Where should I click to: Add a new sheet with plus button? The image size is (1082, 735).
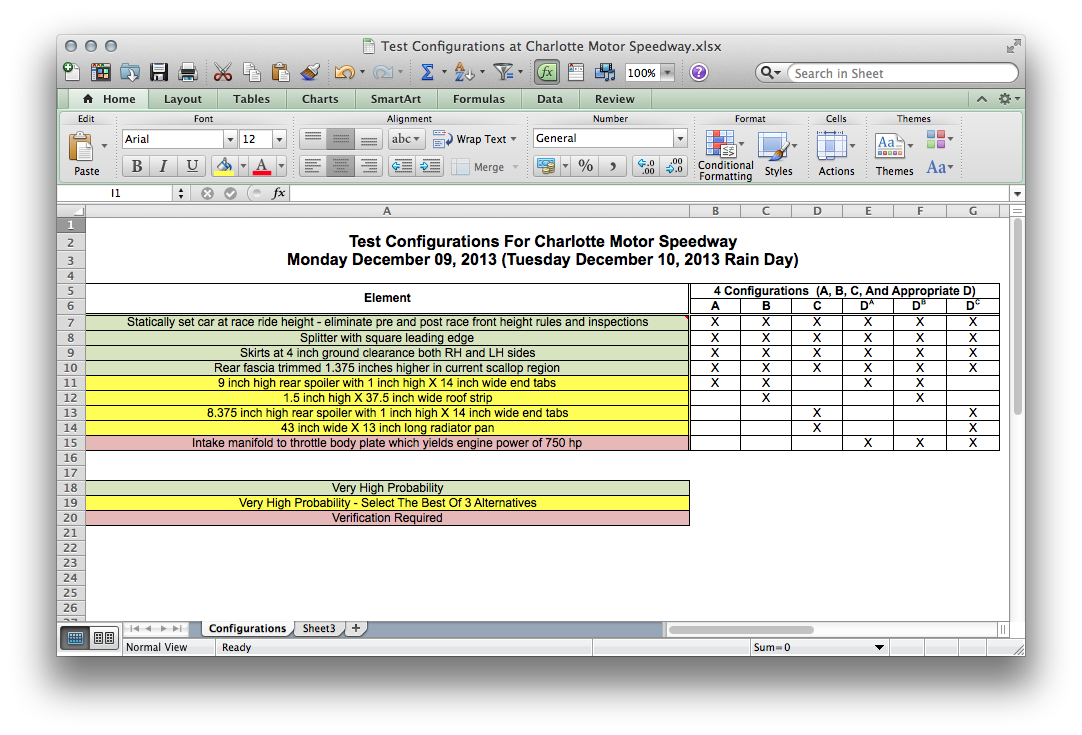[356, 628]
